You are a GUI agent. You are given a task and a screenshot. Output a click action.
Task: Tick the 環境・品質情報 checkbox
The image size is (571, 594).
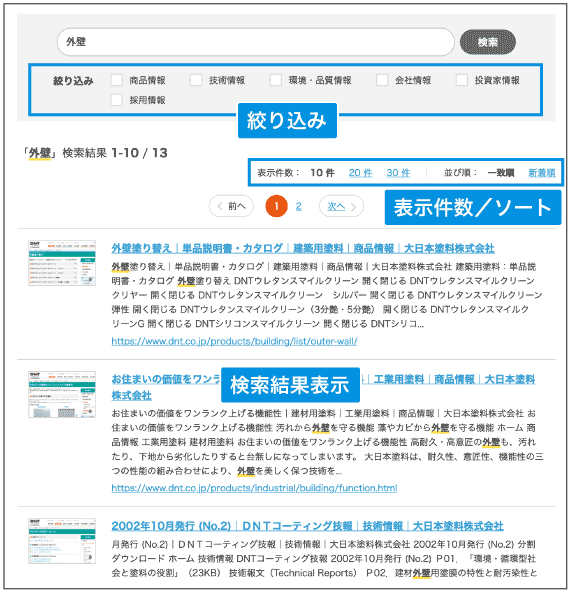point(275,80)
